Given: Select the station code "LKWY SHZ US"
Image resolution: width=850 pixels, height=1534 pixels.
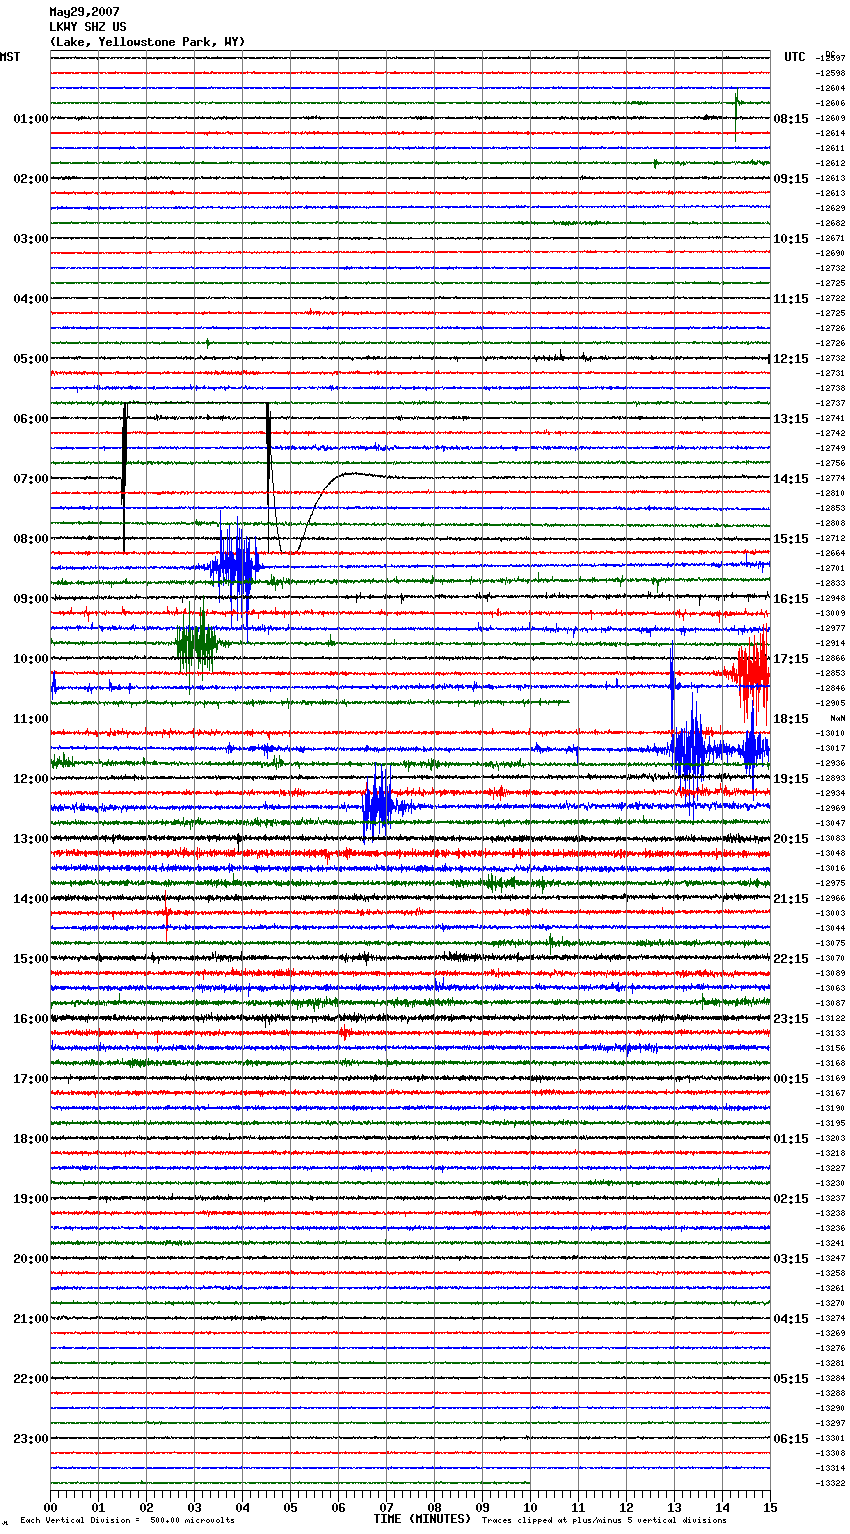Looking at the screenshot, I should (x=88, y=27).
